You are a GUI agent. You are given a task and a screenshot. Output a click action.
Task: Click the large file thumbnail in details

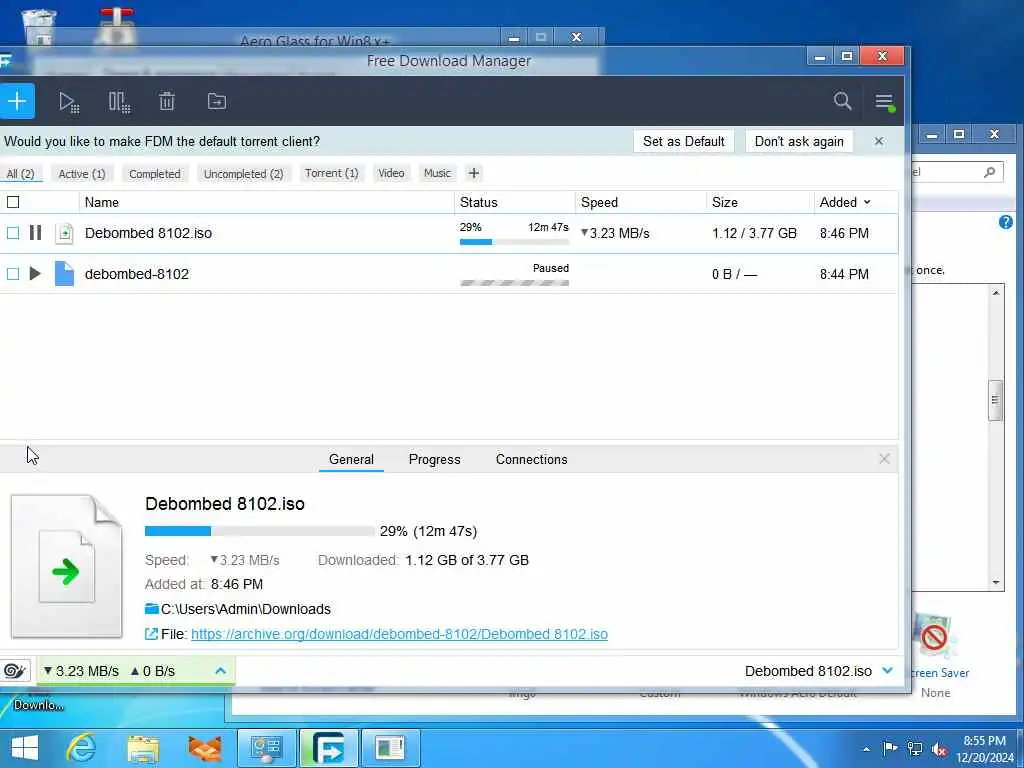pyautogui.click(x=67, y=566)
